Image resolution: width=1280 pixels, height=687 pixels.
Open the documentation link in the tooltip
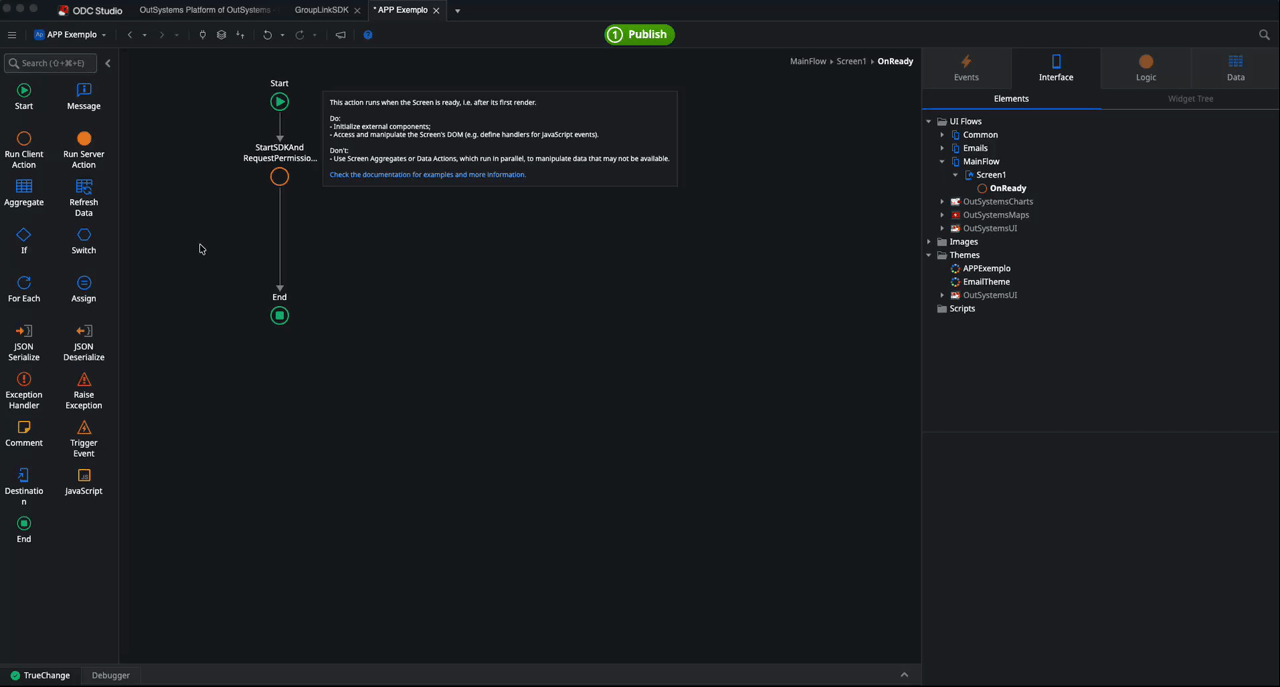coord(427,174)
